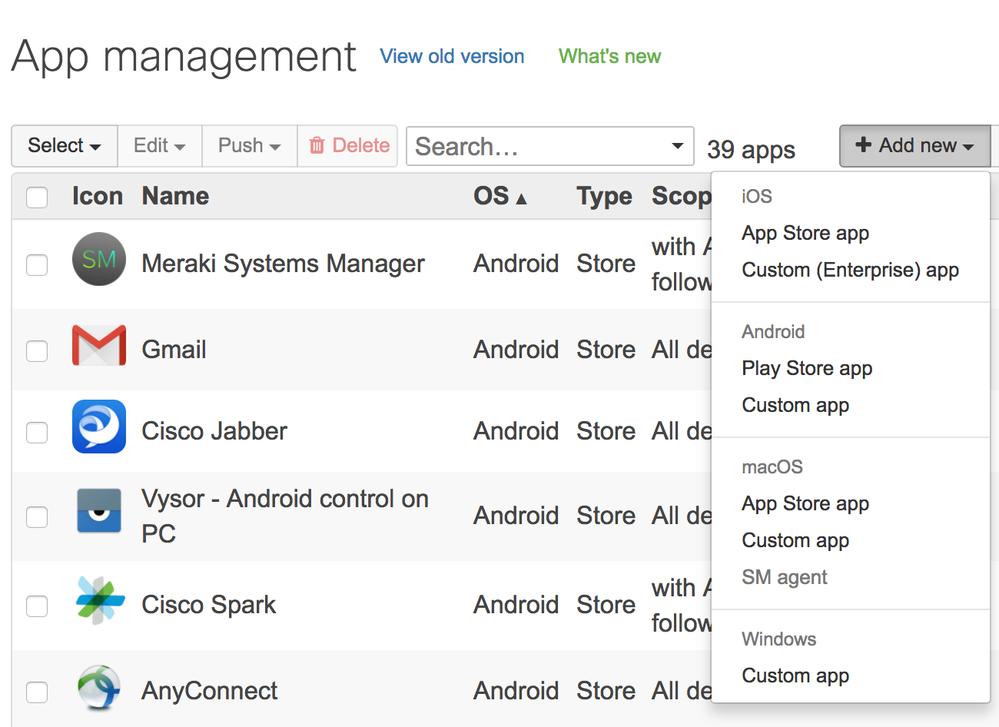The height and width of the screenshot is (727, 999).
Task: Check the Meraki Systems Manager row checkbox
Action: click(x=37, y=264)
